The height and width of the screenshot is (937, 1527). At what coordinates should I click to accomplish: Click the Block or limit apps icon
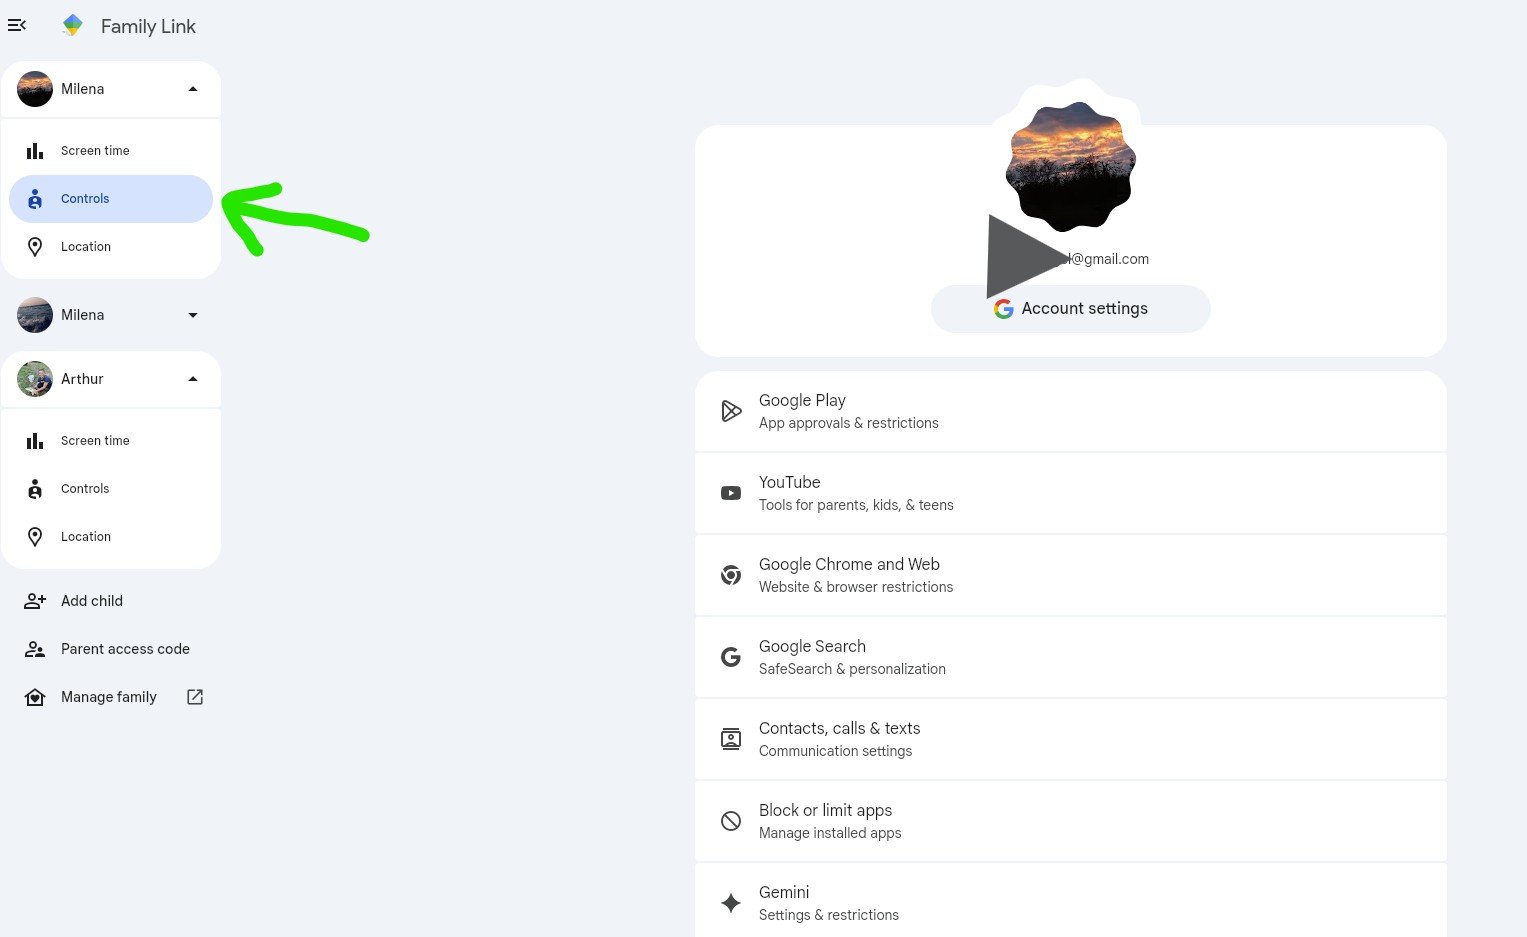[x=731, y=821]
